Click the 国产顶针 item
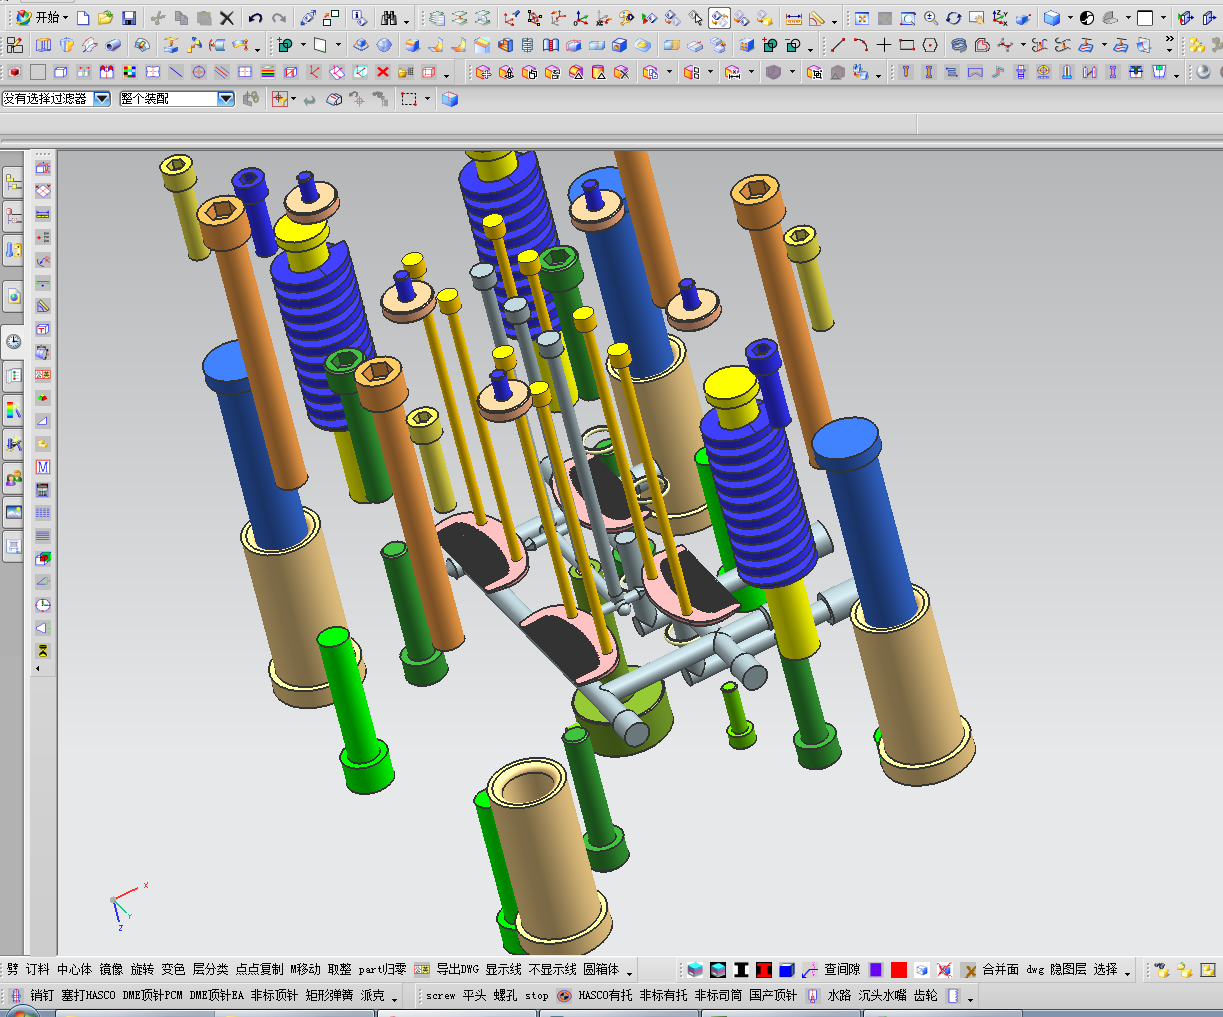This screenshot has height=1017, width=1223. pos(773,995)
